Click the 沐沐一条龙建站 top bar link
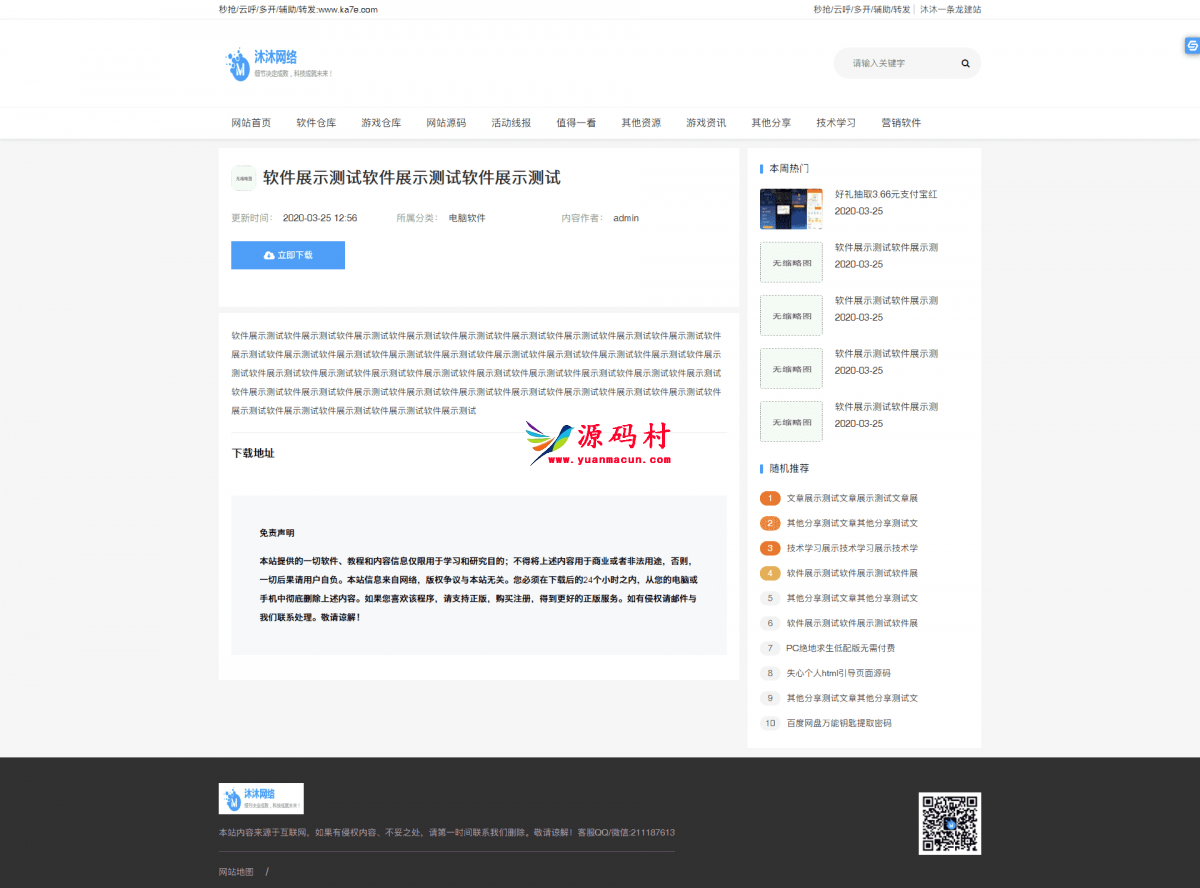The width and height of the screenshot is (1200, 888). coord(950,9)
